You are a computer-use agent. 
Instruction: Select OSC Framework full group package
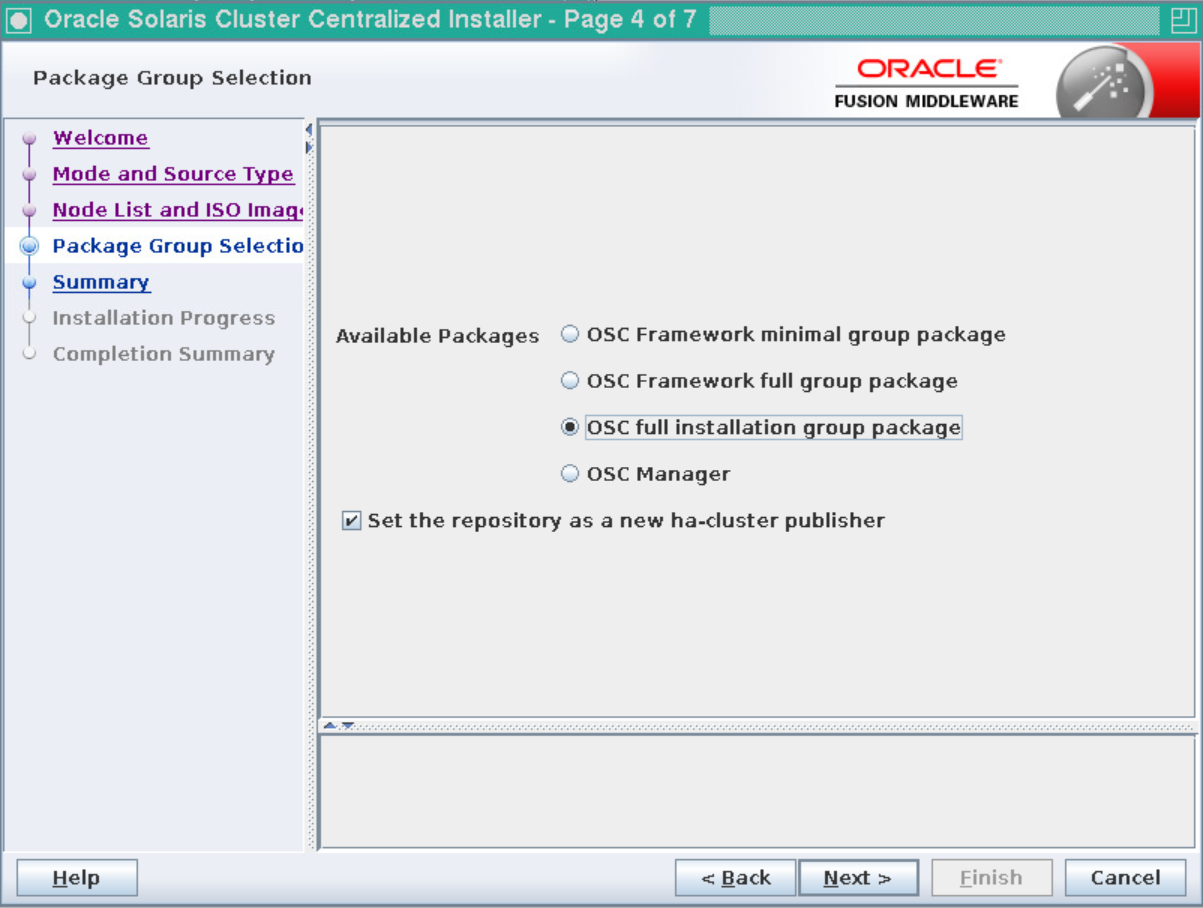(x=570, y=381)
